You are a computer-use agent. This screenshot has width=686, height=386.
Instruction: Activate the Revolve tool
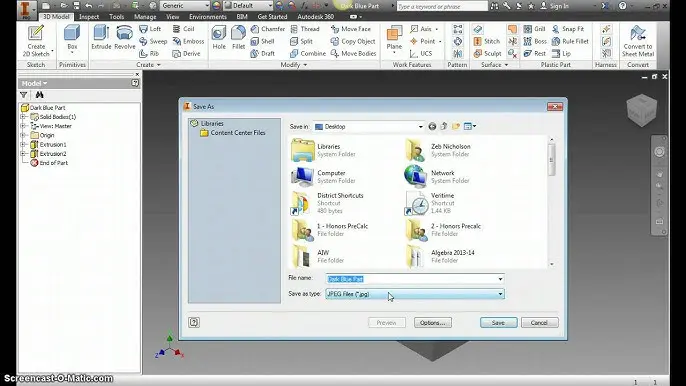point(125,37)
